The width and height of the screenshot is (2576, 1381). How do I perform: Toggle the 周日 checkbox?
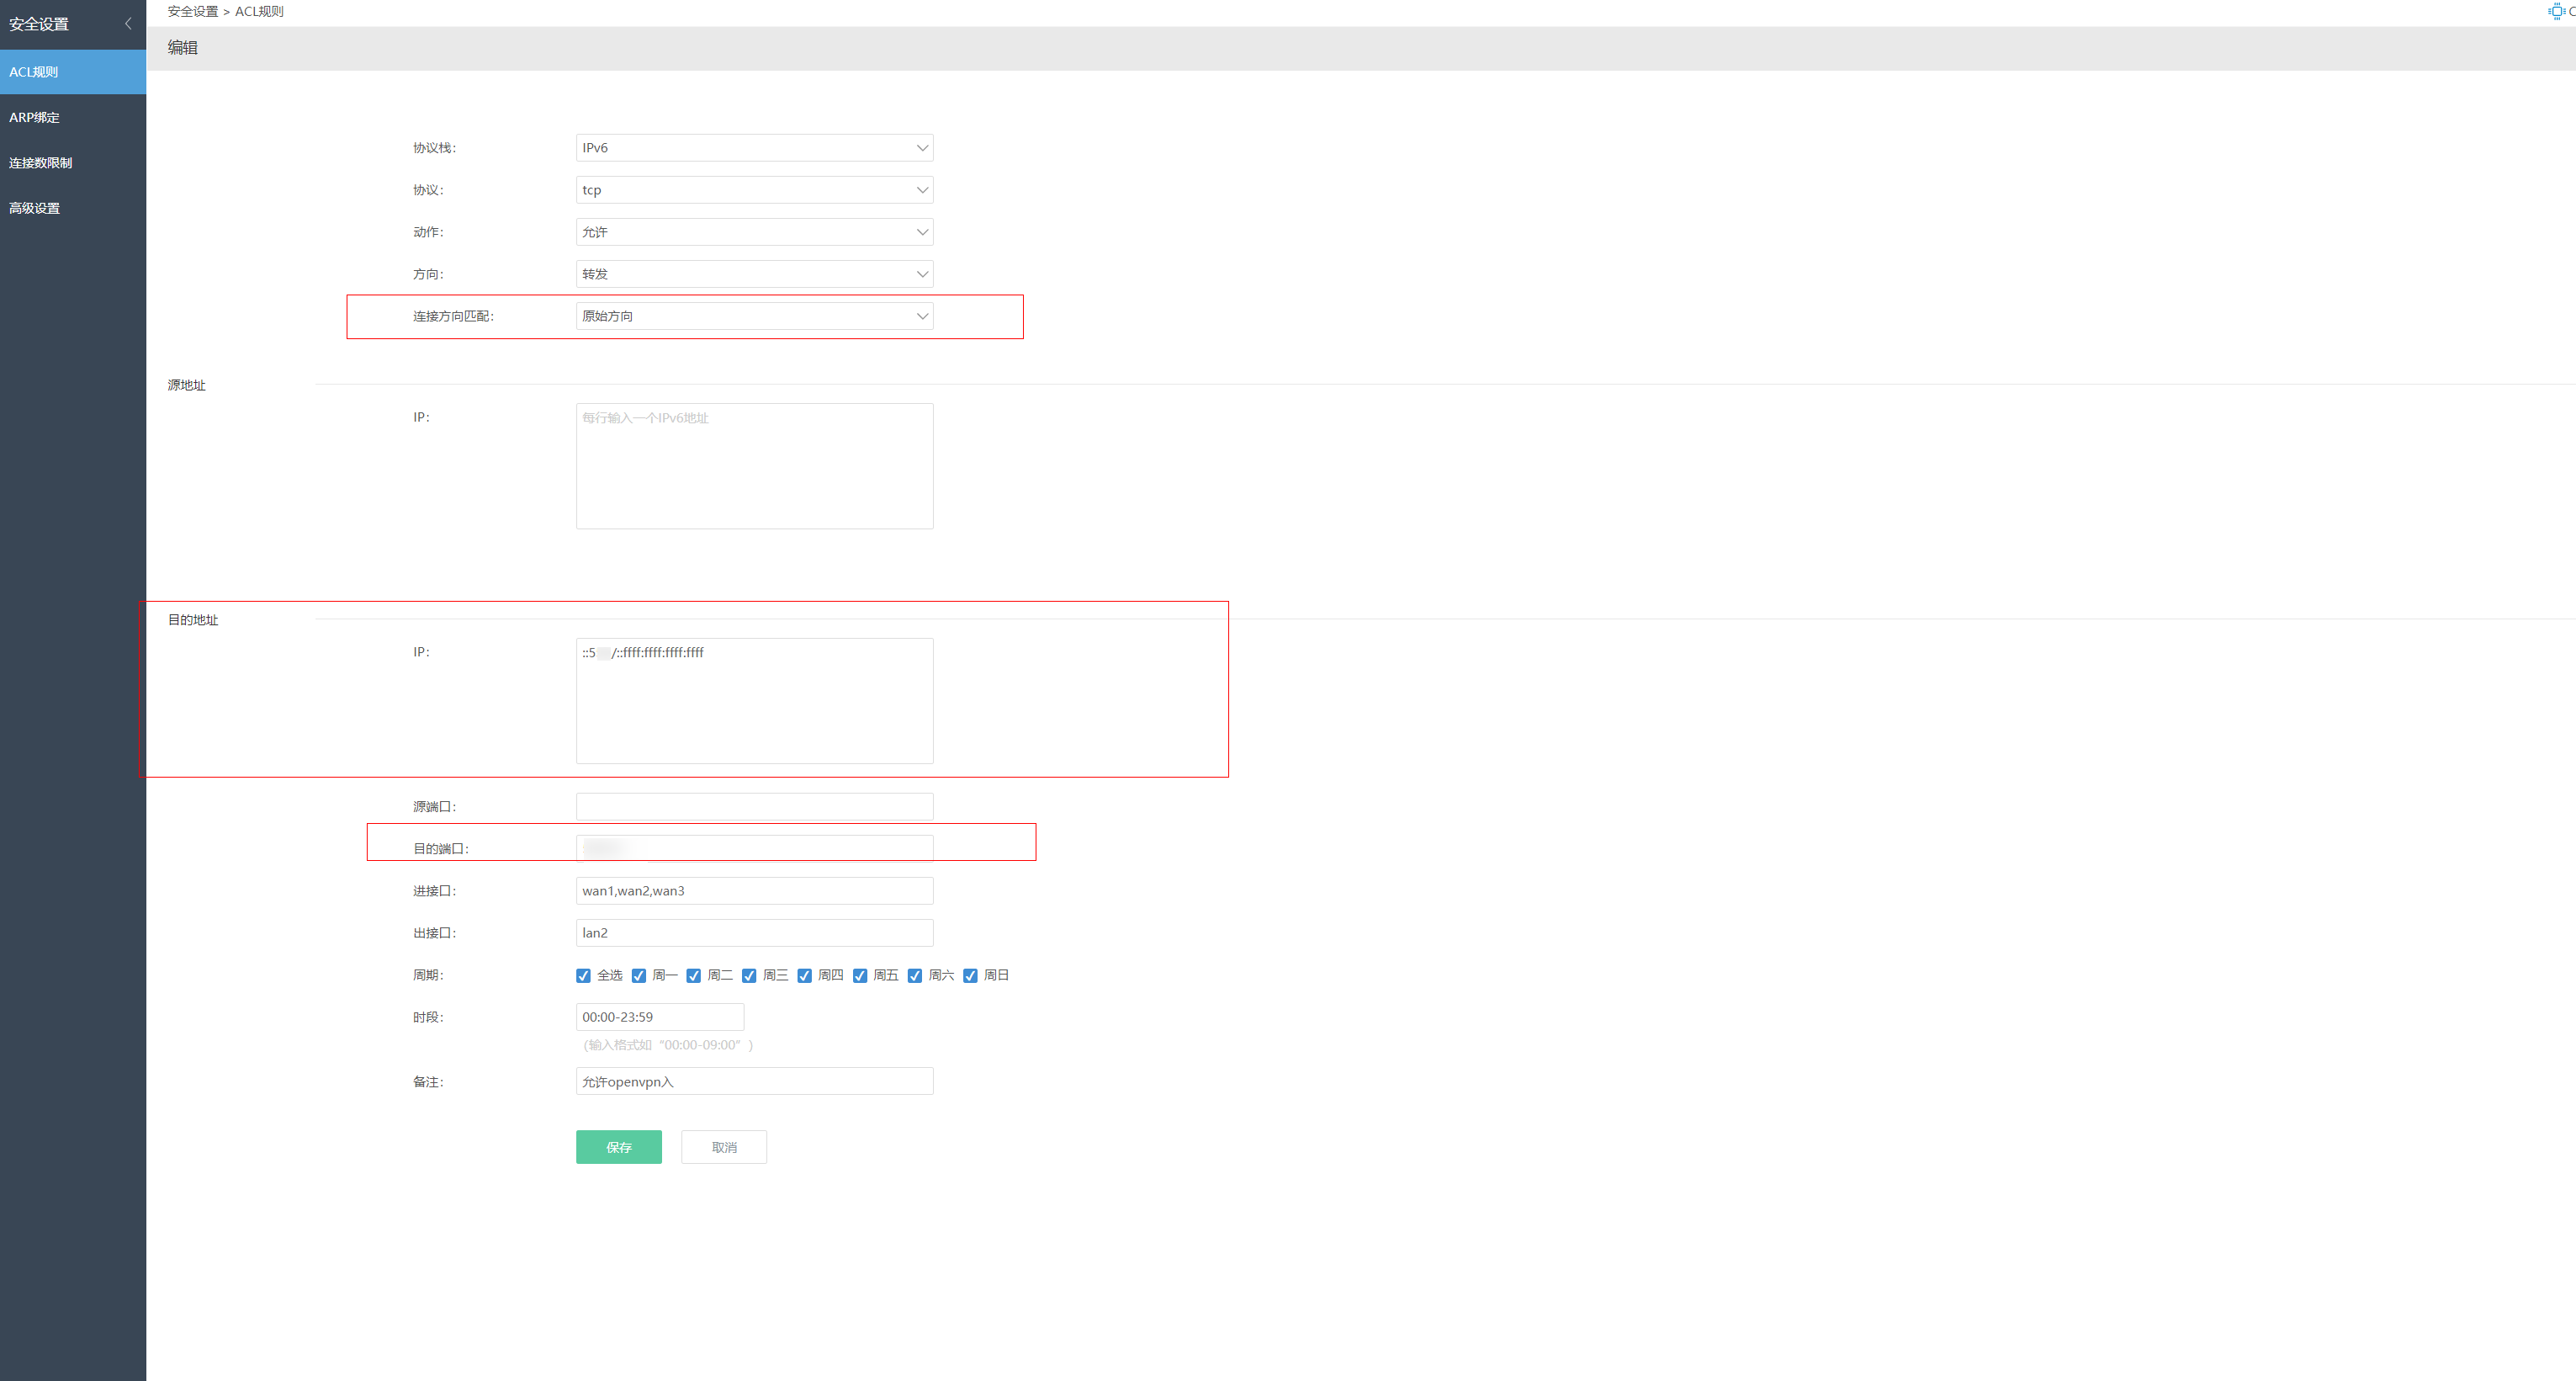pos(970,976)
